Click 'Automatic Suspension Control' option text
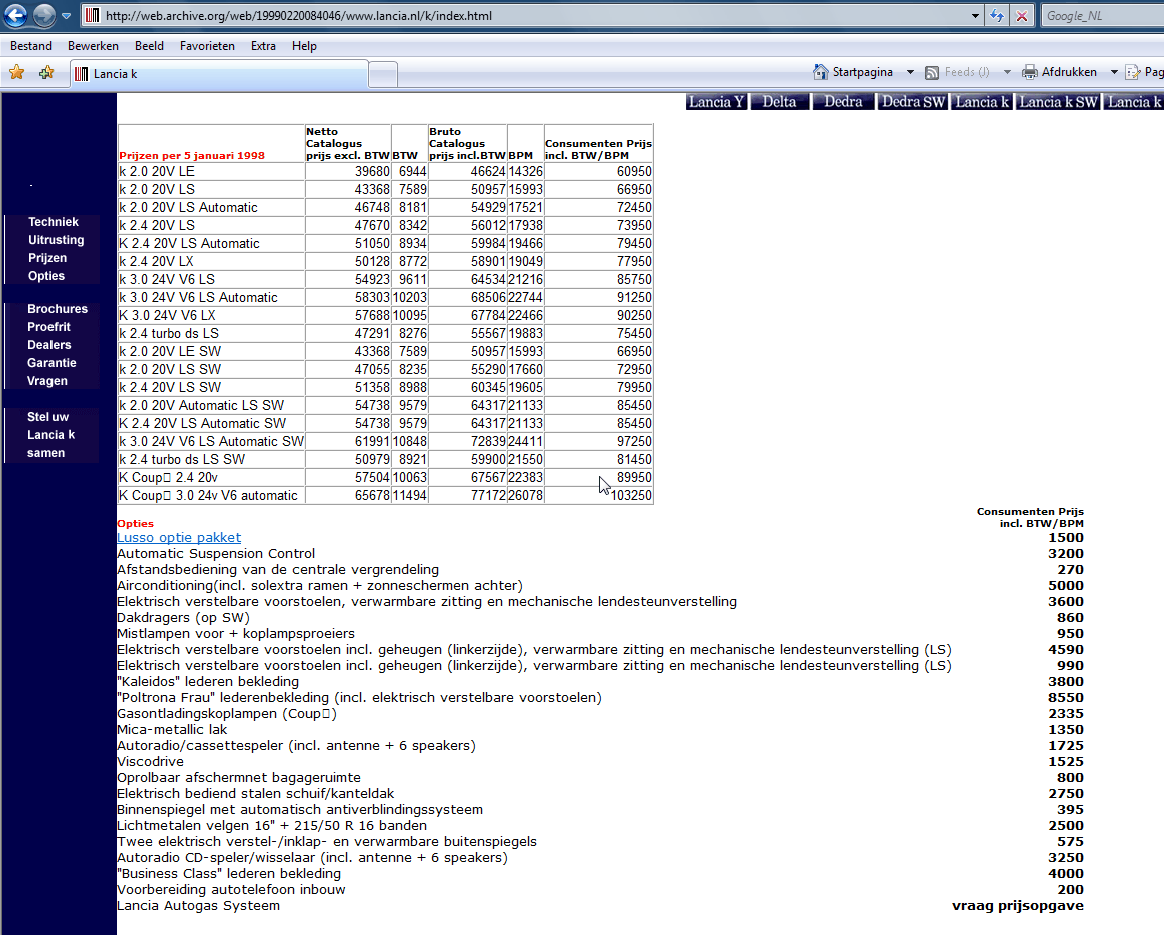This screenshot has height=935, width=1164. click(x=216, y=554)
